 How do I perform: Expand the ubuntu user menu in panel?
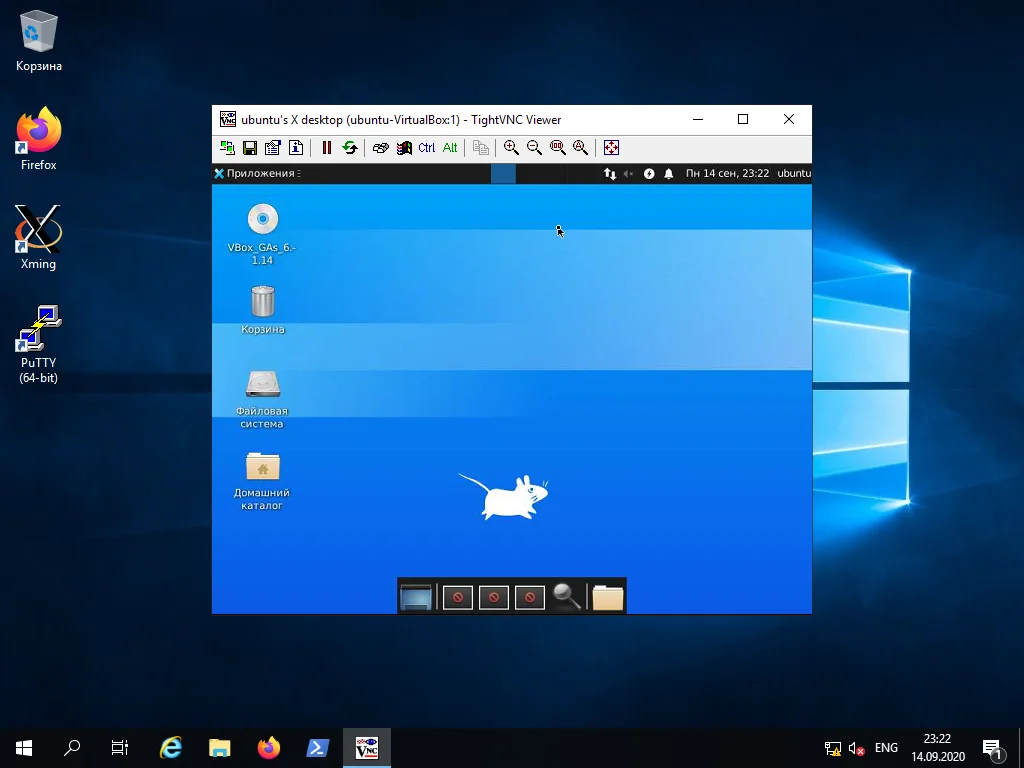tap(793, 173)
